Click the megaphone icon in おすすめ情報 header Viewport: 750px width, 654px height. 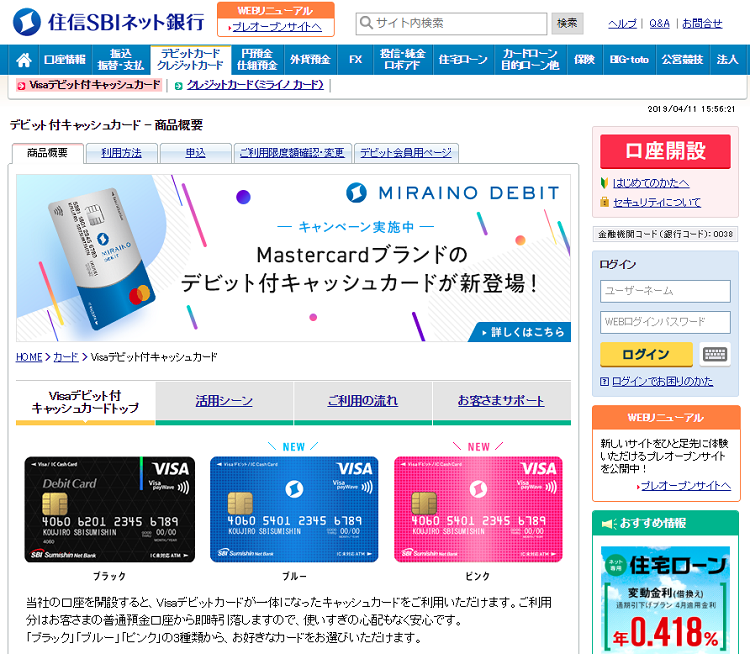click(609, 524)
